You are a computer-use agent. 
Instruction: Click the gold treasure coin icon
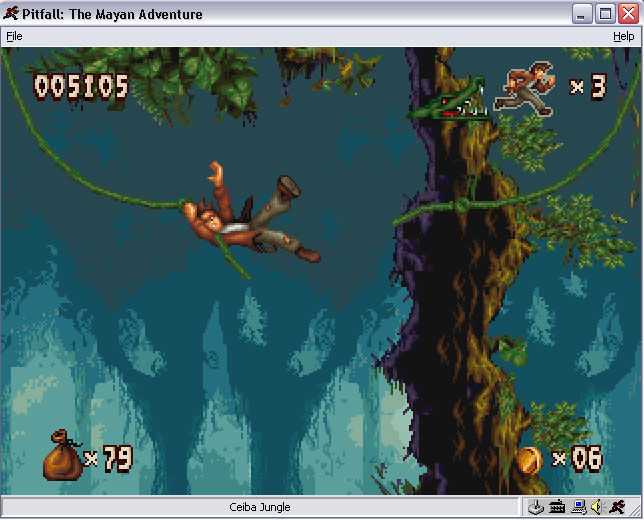[529, 459]
